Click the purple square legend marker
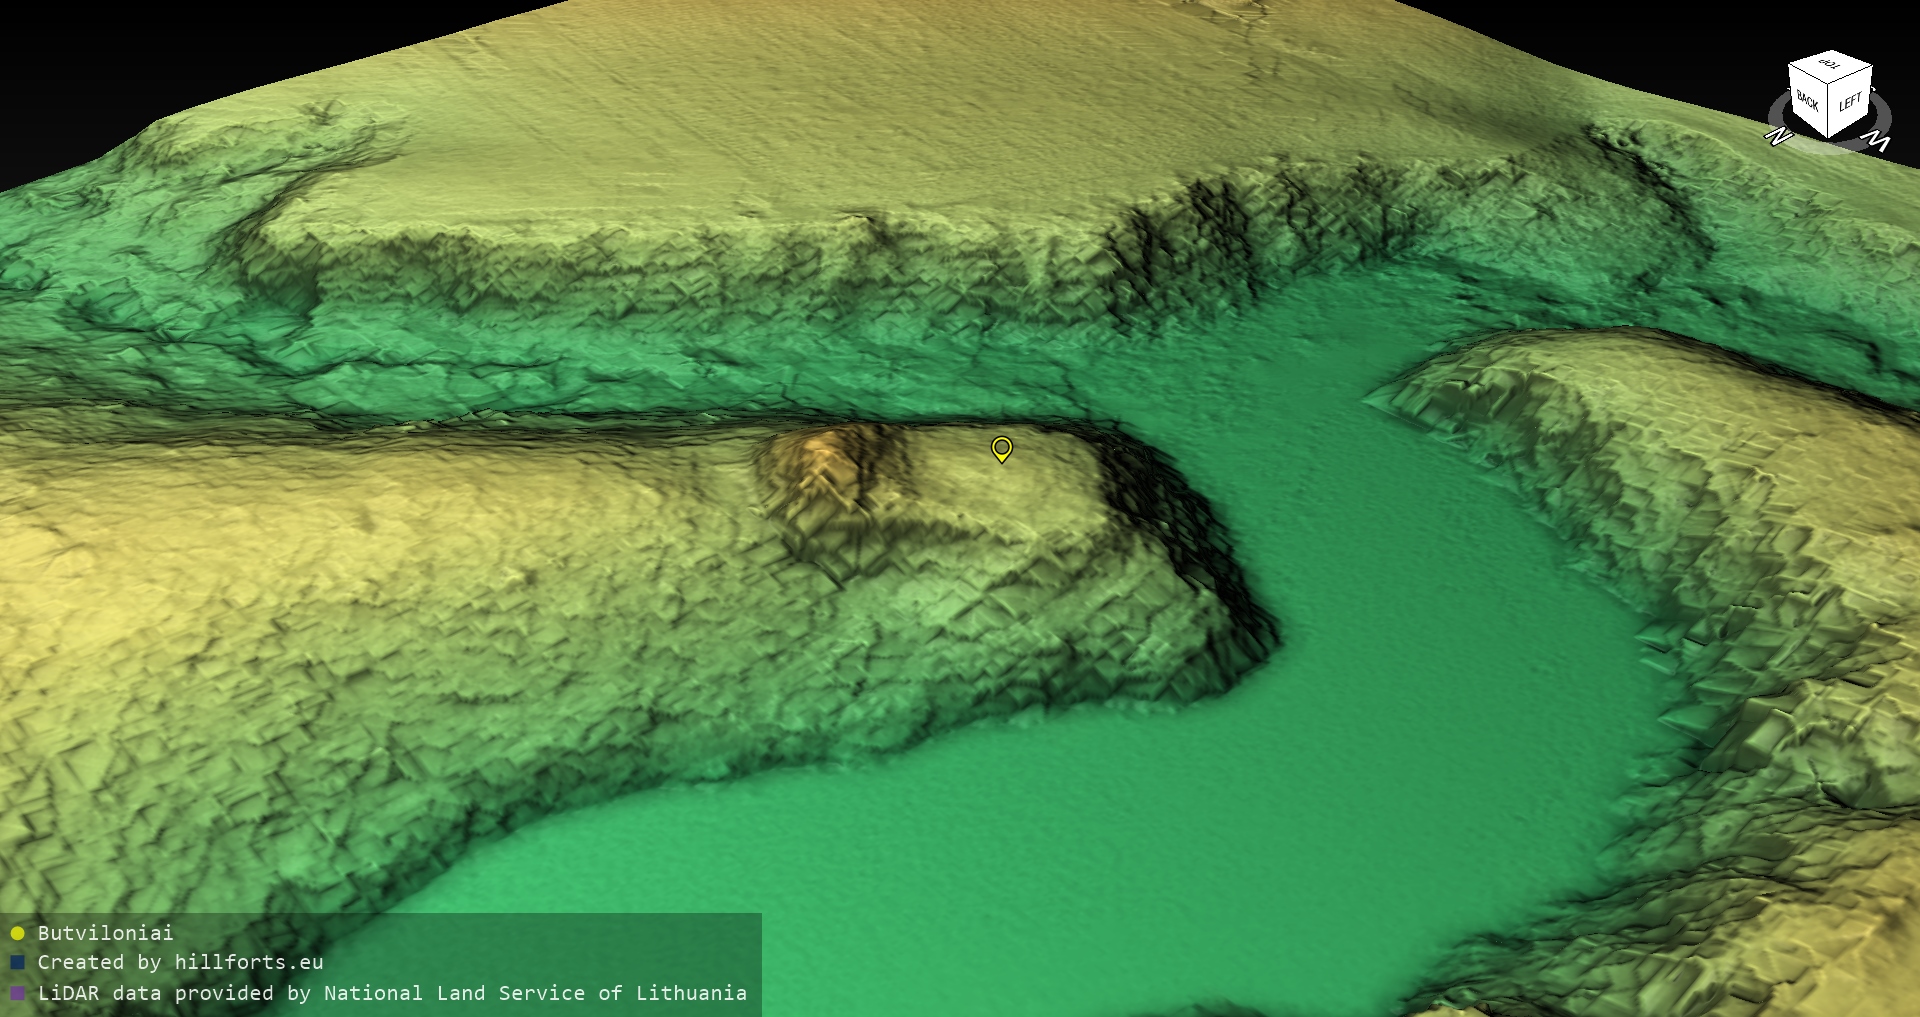 pyautogui.click(x=17, y=993)
